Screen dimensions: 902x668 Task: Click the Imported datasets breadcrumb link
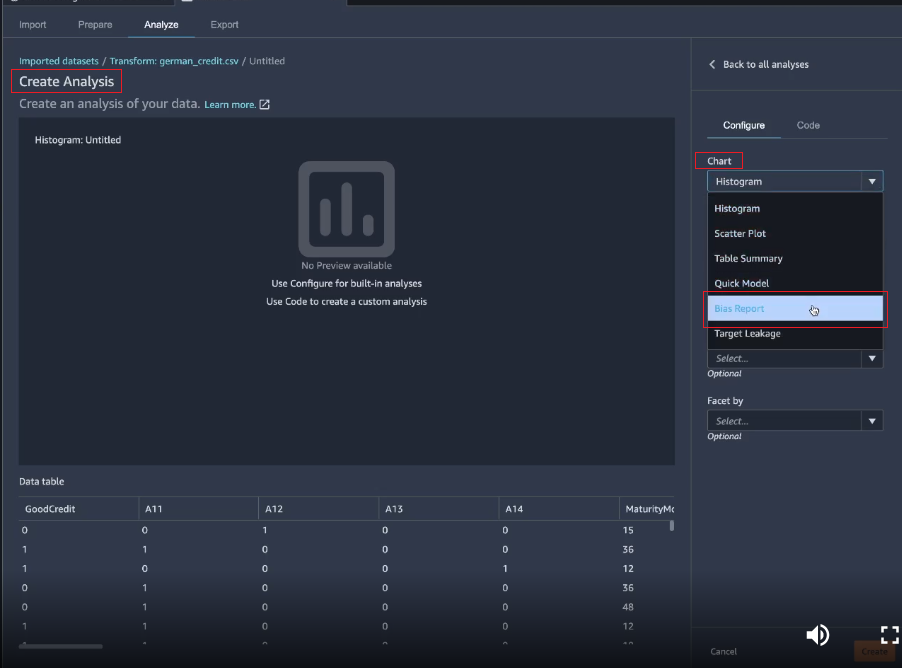(x=59, y=61)
